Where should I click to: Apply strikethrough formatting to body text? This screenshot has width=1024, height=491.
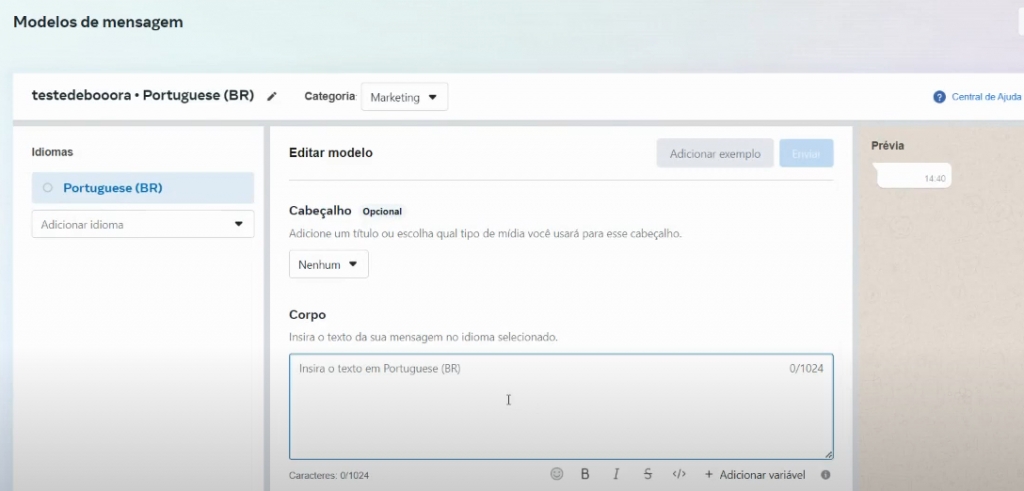[648, 474]
